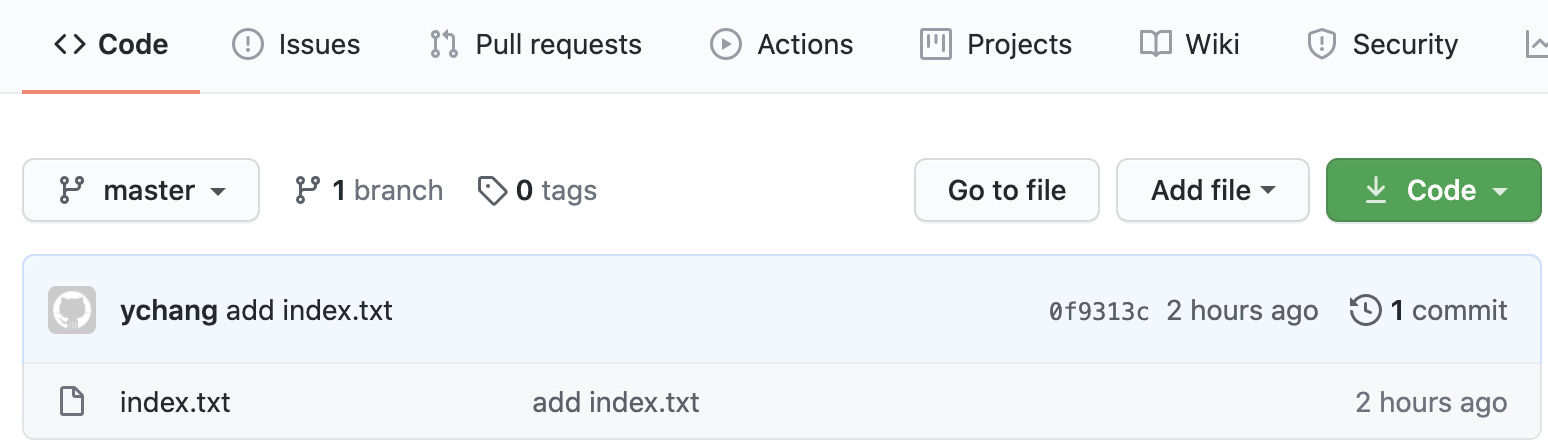Click ychang's avatar thumbnail
The height and width of the screenshot is (446, 1548).
click(72, 311)
